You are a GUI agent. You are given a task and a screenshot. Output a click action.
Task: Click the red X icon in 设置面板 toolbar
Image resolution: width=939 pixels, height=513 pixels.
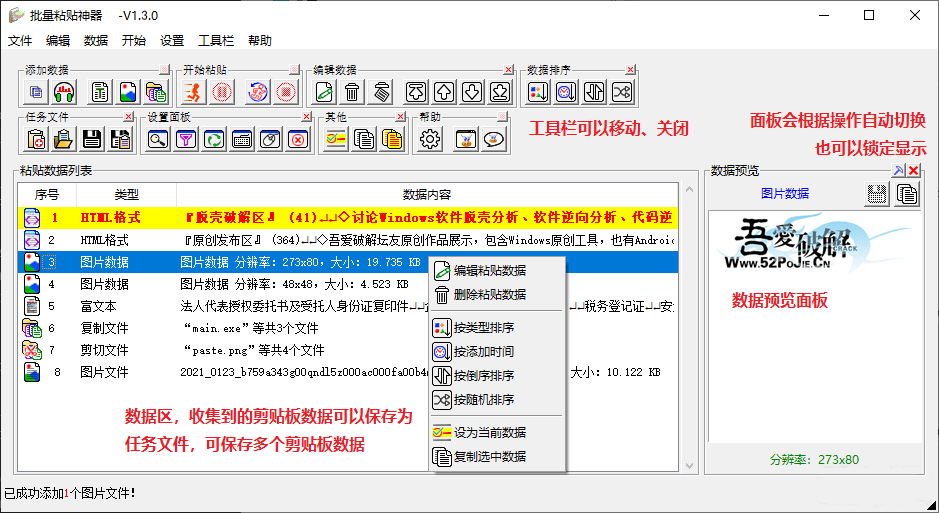[x=298, y=139]
